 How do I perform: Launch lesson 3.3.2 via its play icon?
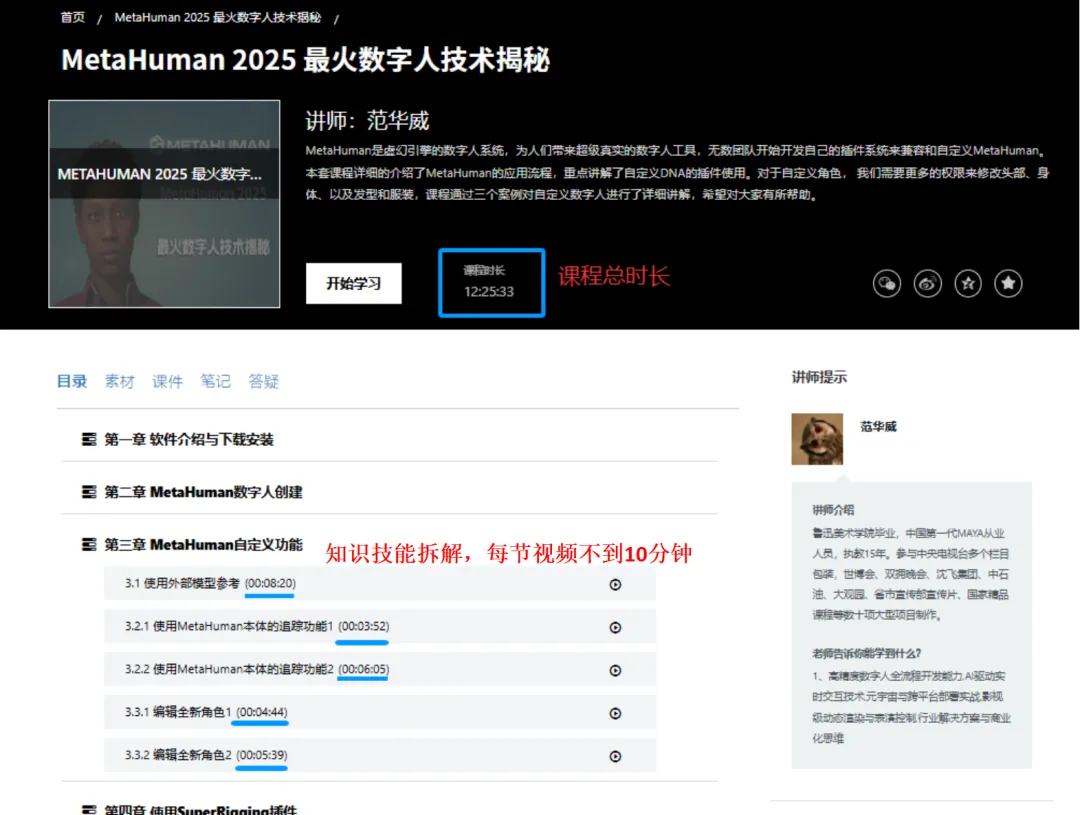click(x=615, y=756)
